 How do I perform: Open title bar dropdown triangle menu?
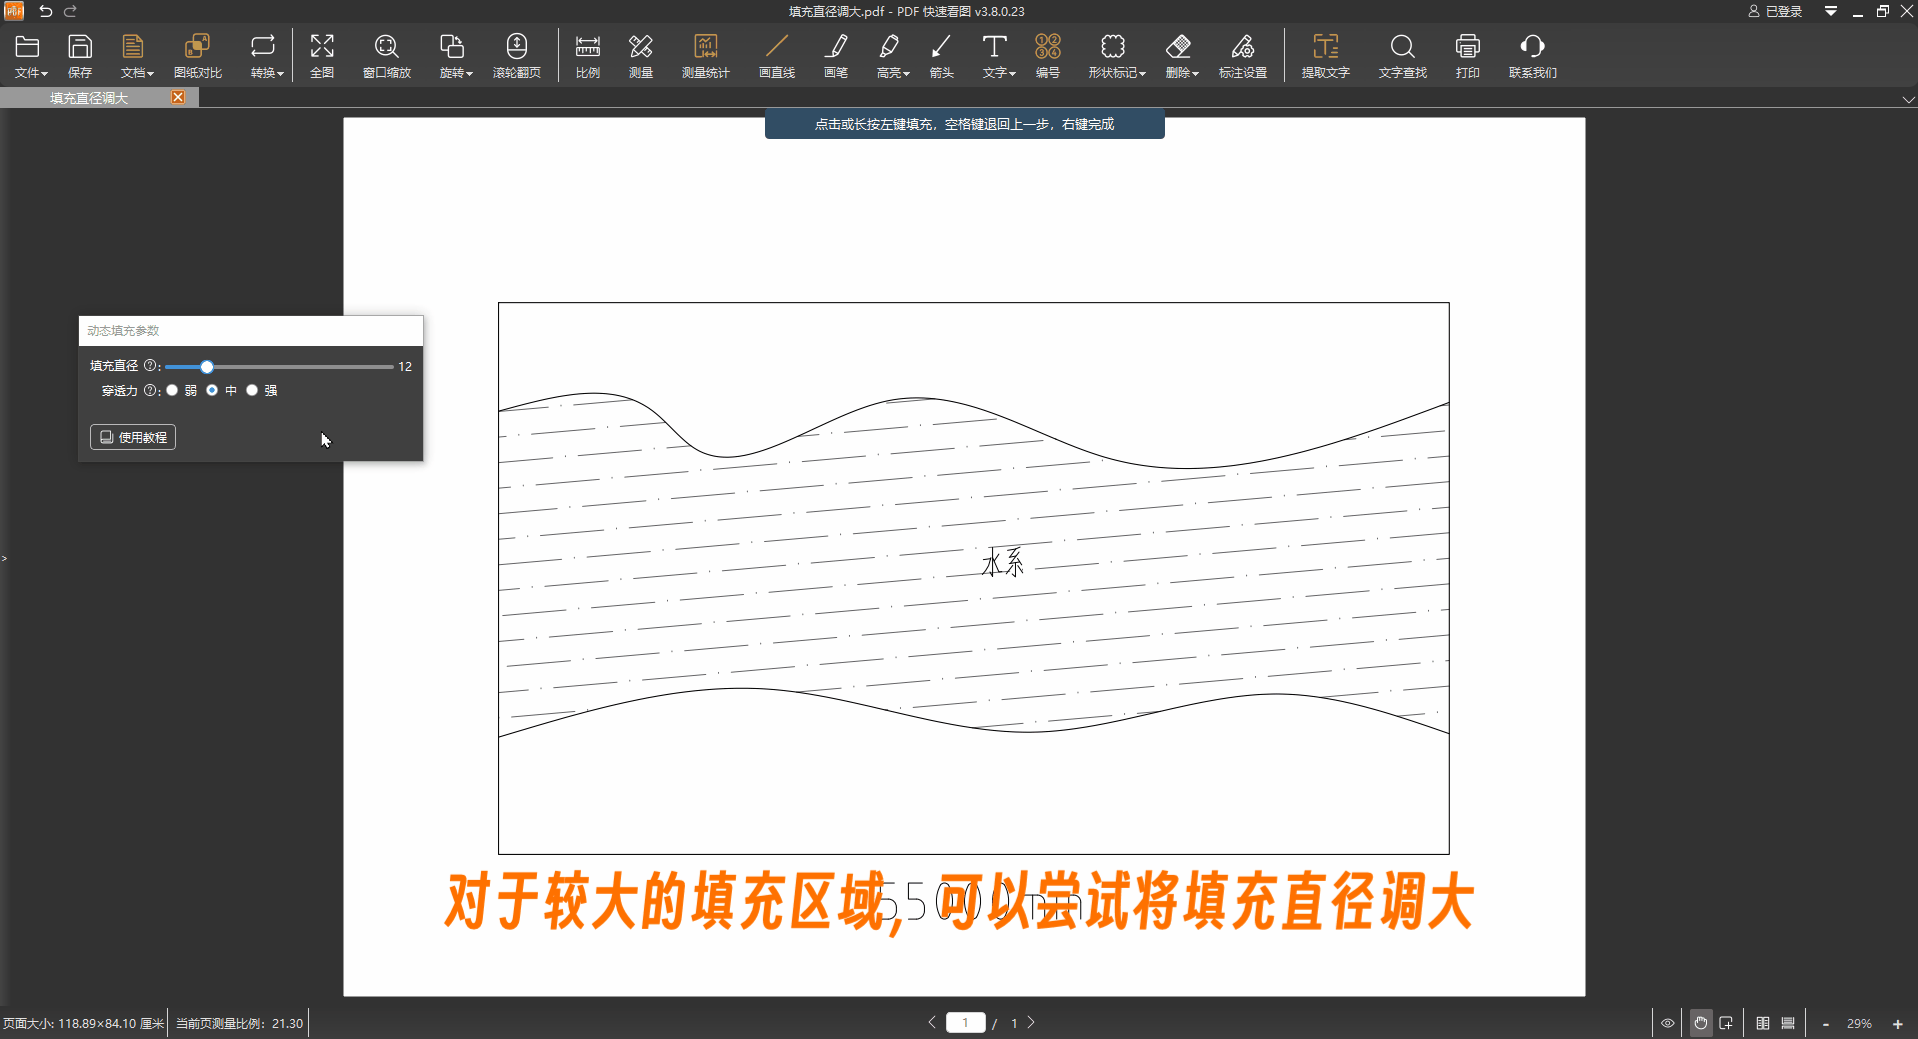click(1831, 11)
